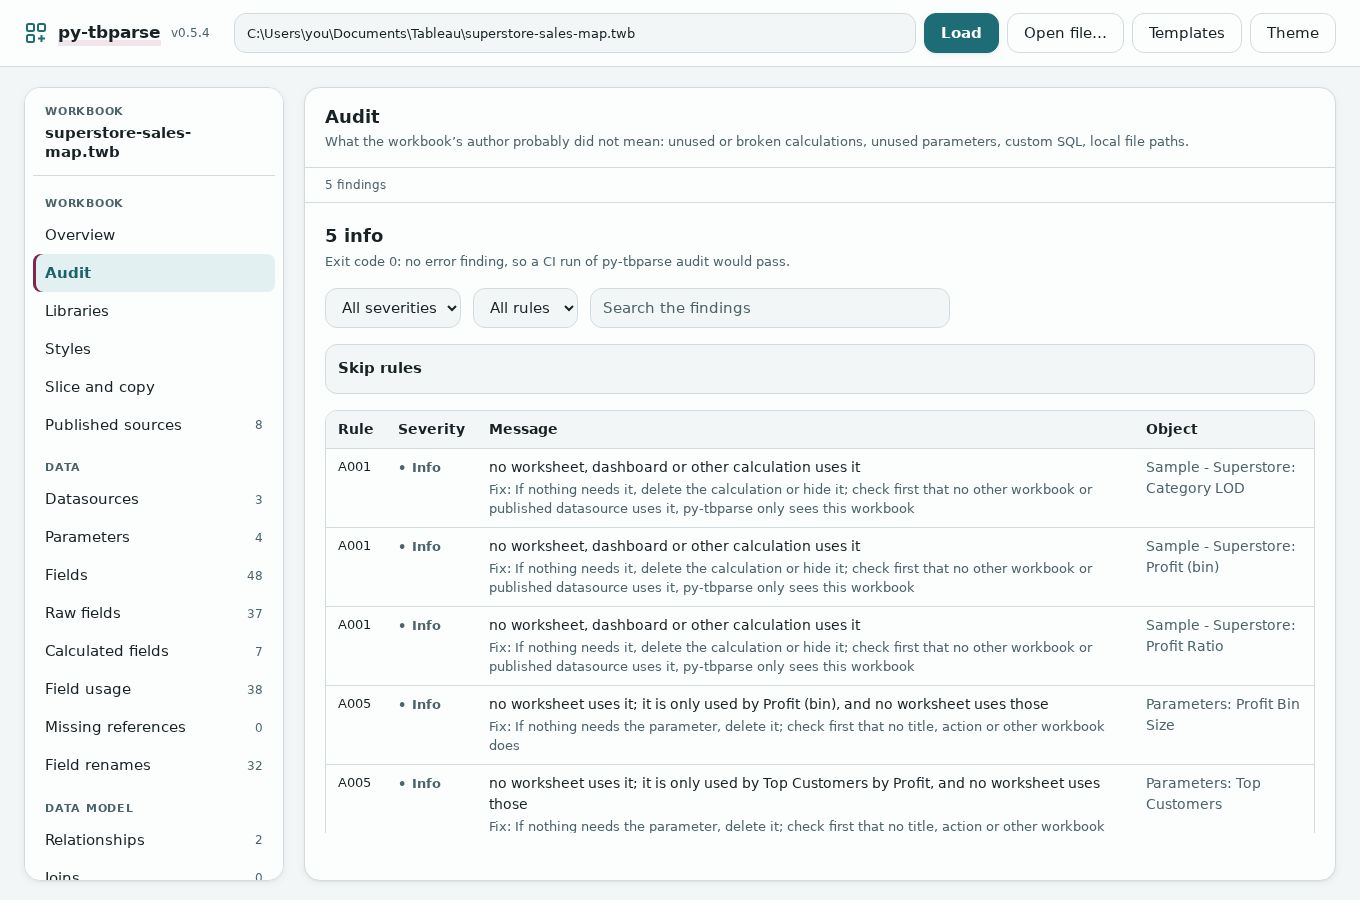1360x900 pixels.
Task: Open Field usage in the sidebar
Action: pos(154,689)
